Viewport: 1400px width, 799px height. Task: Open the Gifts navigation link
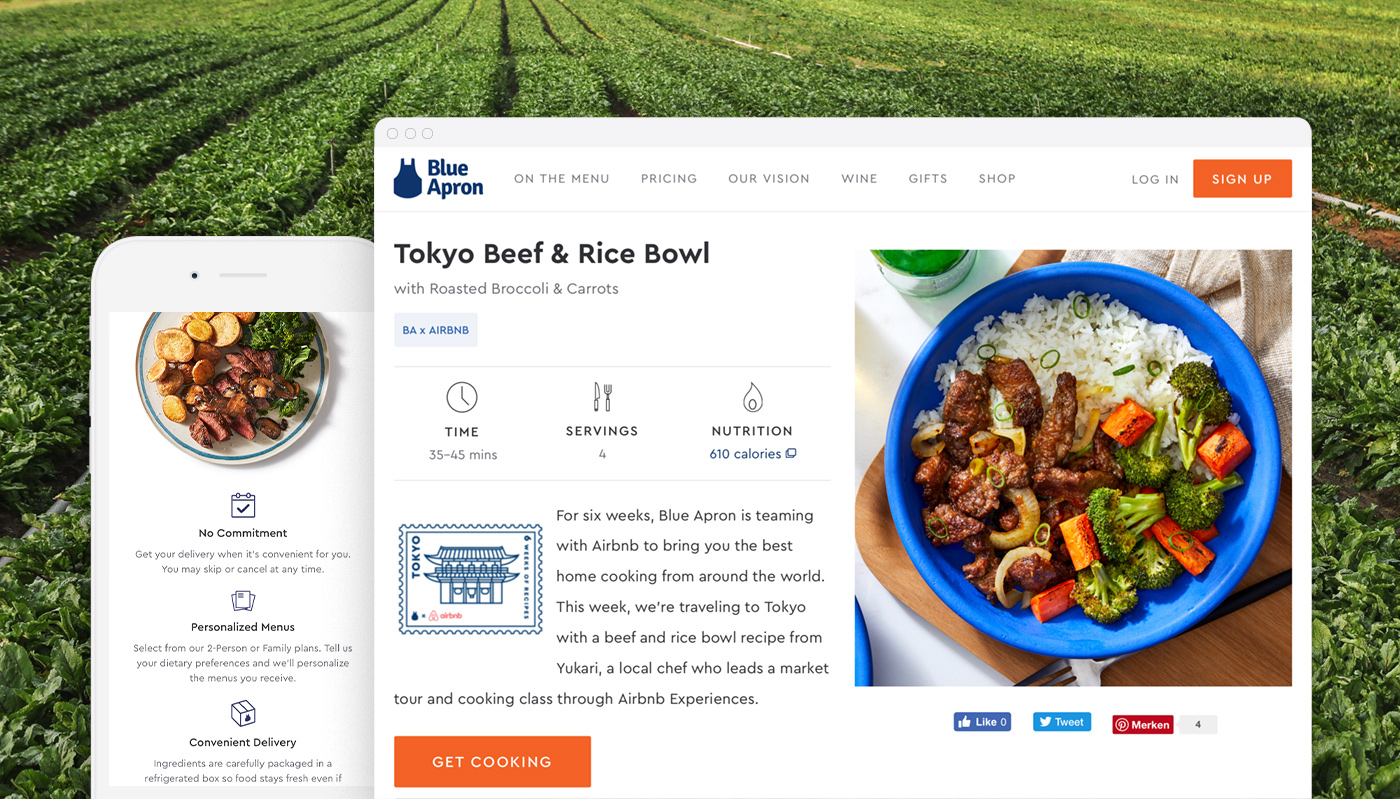click(928, 179)
